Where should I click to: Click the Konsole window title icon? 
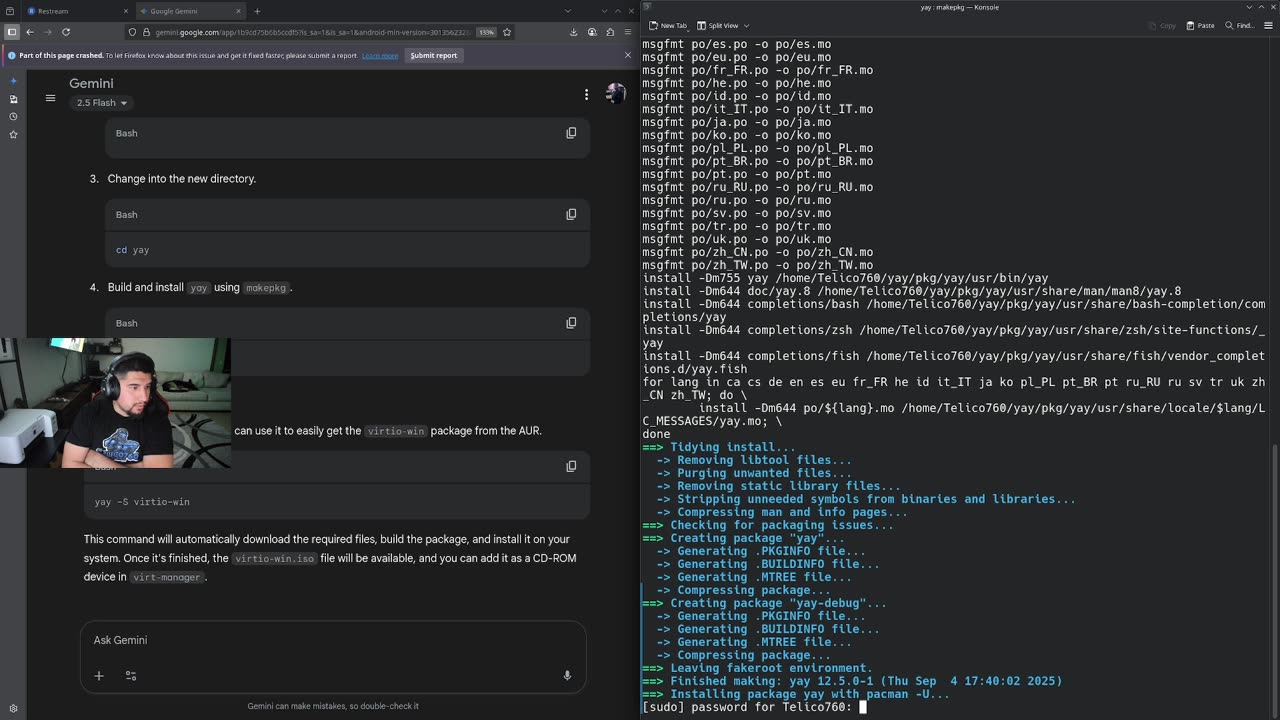point(648,7)
